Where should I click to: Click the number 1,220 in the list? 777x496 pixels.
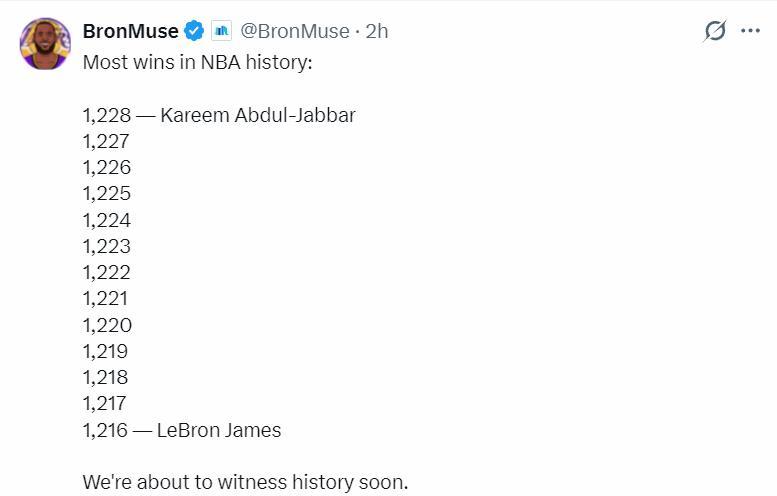106,325
